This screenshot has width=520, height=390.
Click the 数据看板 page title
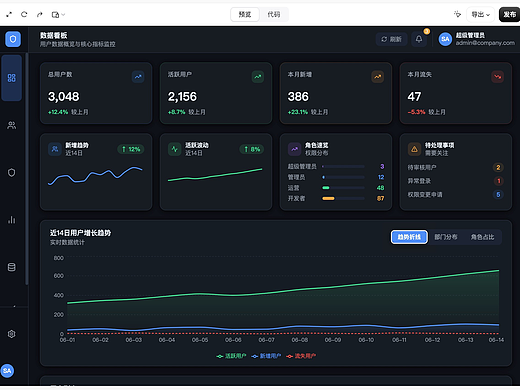[53, 35]
